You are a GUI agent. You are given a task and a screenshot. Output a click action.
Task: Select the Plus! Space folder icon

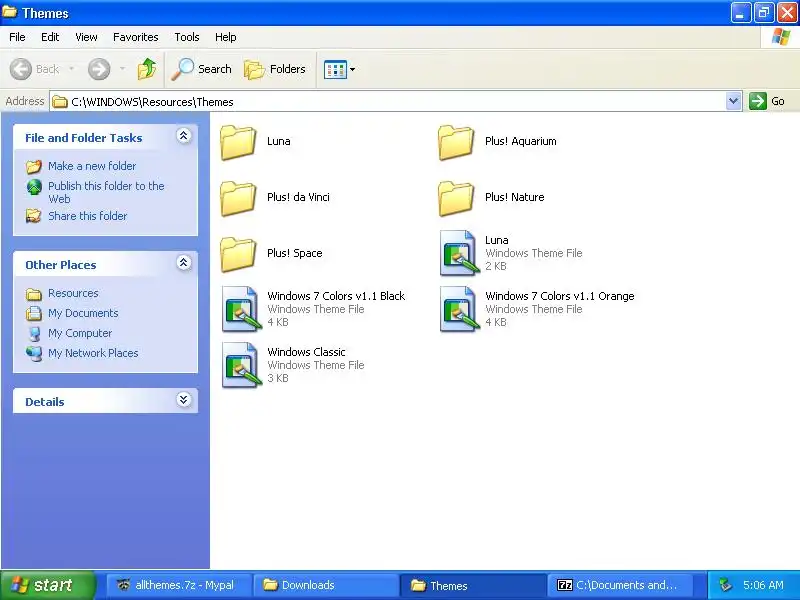(238, 254)
